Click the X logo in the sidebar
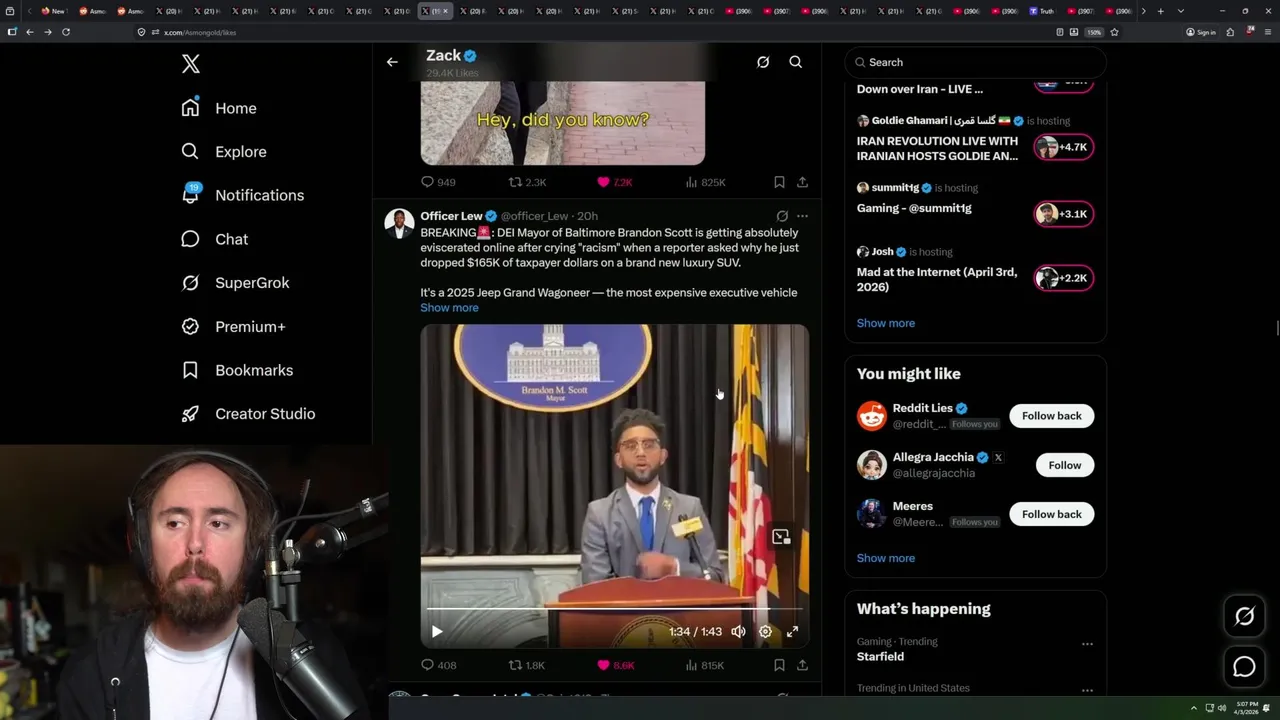 click(191, 64)
